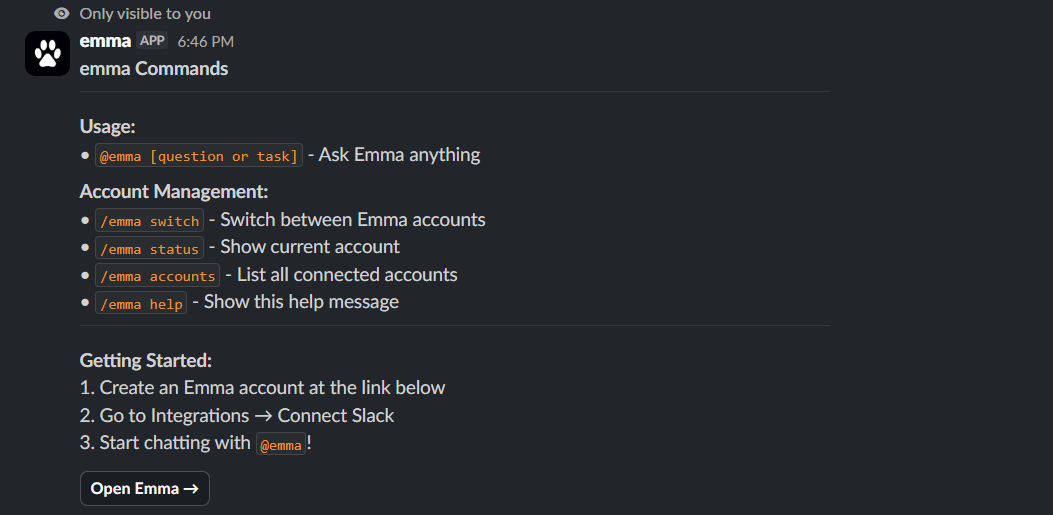Click the "emma Commands" message heading
1053x515 pixels.
154,69
